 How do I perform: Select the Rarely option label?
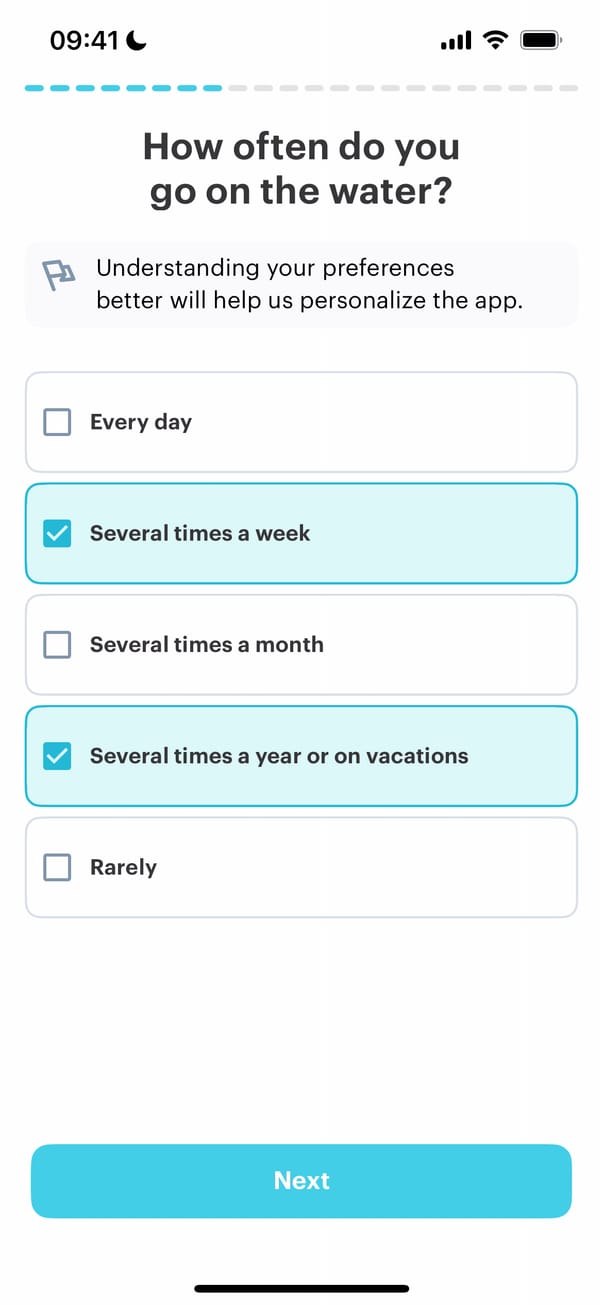(123, 867)
